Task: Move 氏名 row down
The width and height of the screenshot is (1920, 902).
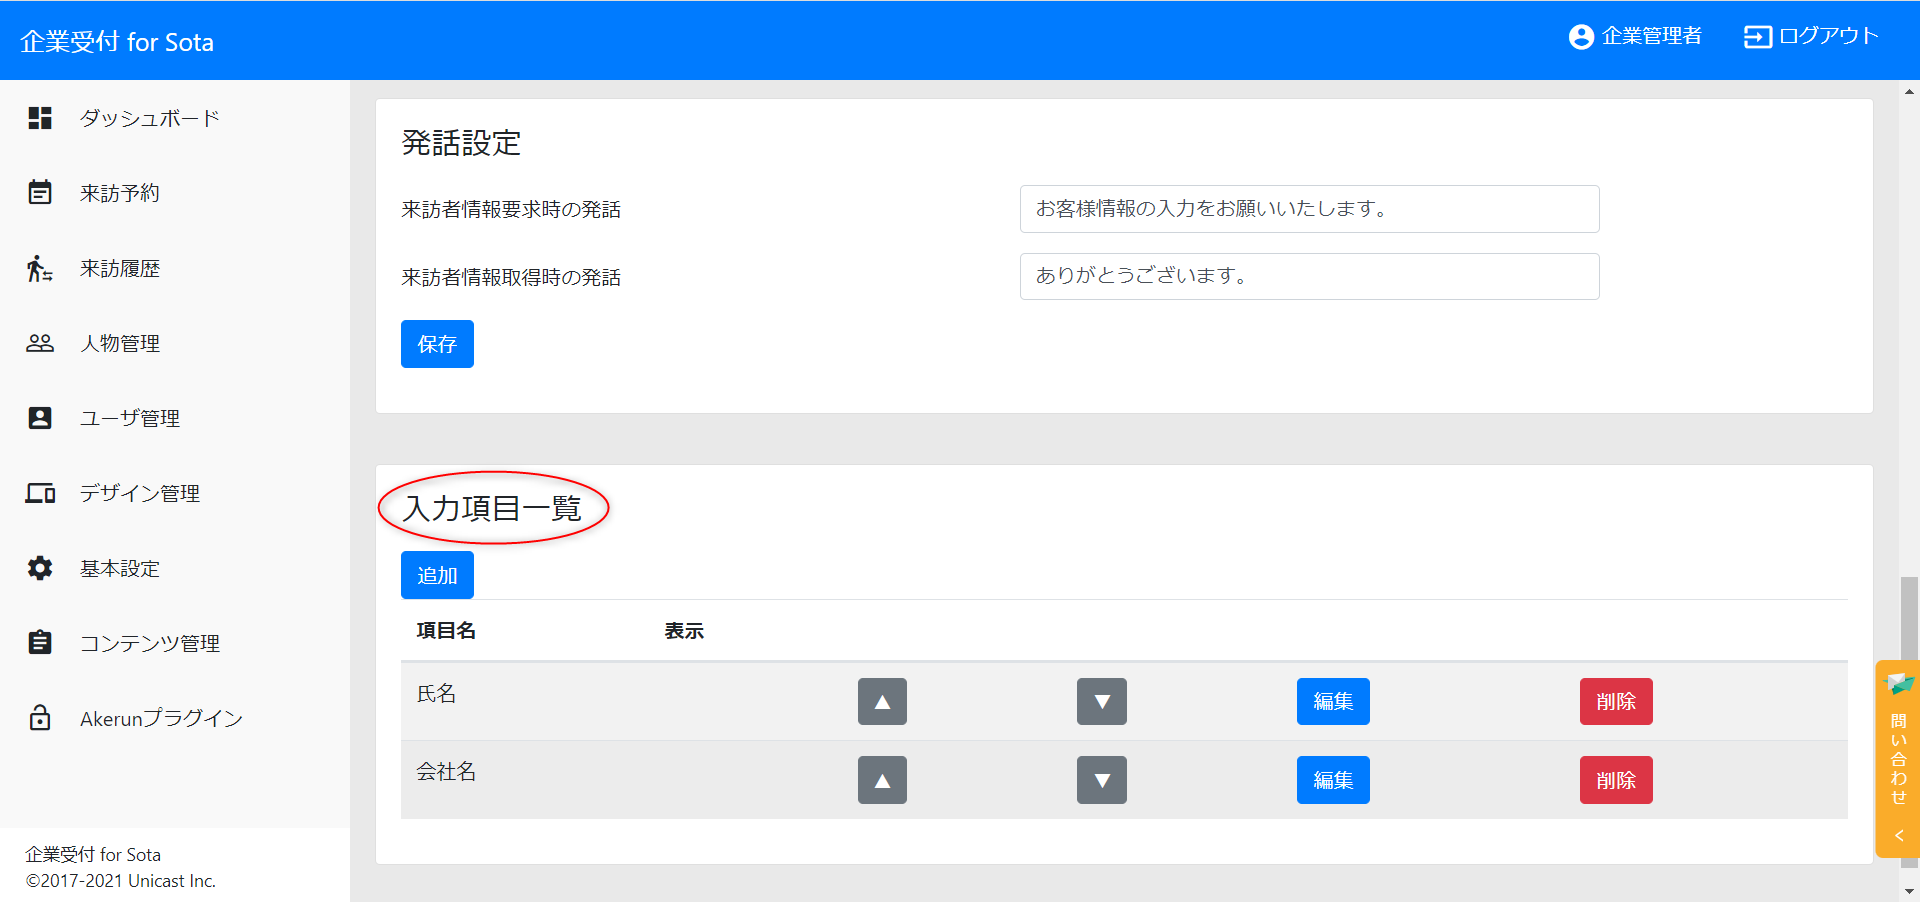Action: (x=1102, y=701)
